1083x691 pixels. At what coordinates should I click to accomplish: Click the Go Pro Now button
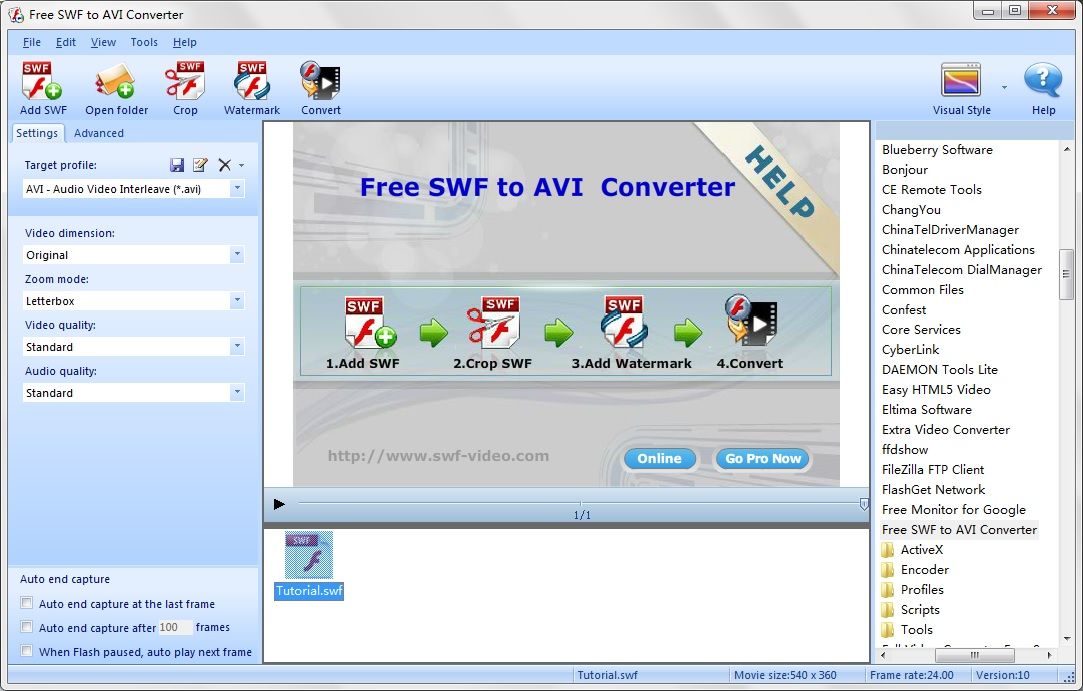pos(763,458)
